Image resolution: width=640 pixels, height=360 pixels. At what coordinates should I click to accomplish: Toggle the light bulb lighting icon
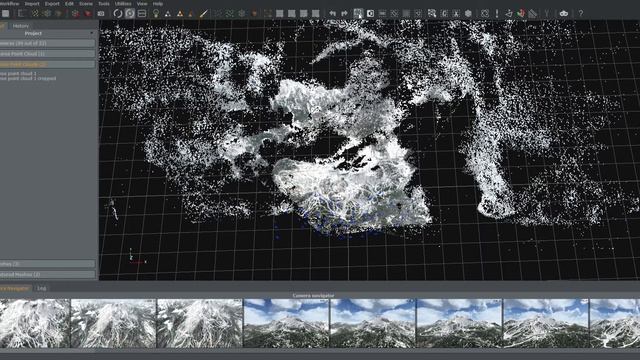(x=156, y=13)
